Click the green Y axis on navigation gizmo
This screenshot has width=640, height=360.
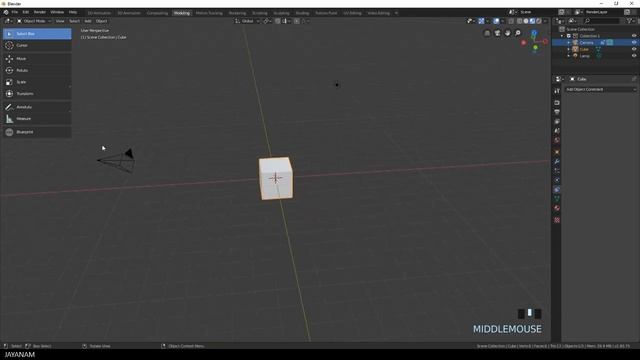tap(536, 48)
